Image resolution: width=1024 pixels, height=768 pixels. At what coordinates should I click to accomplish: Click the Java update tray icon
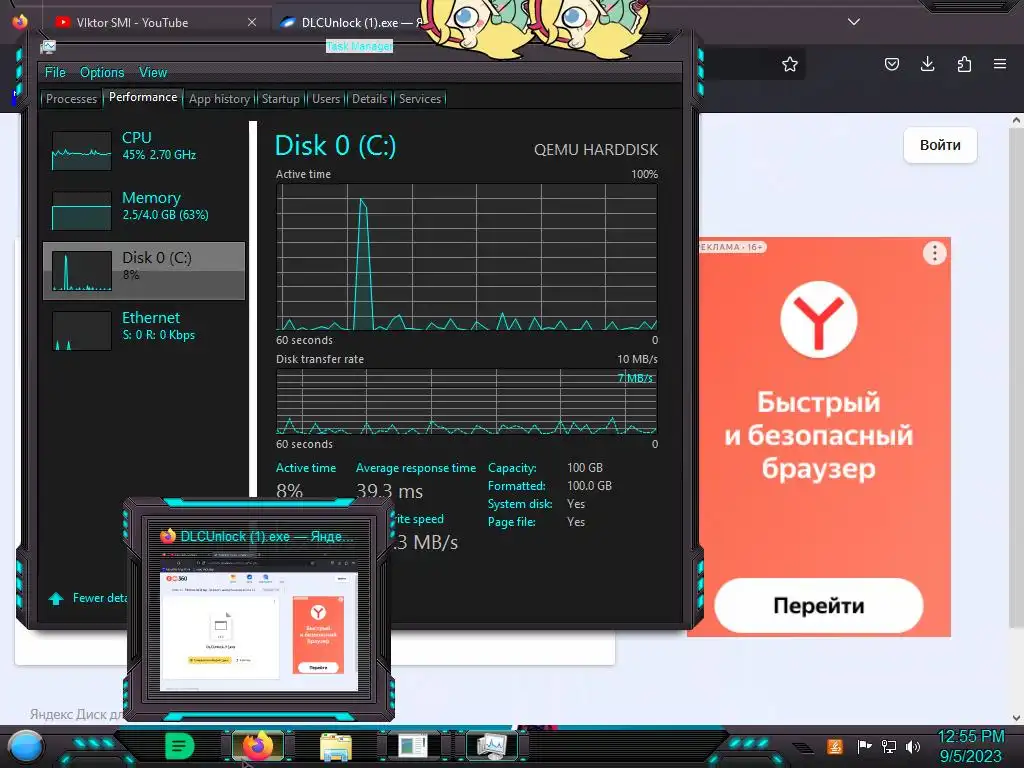pyautogui.click(x=835, y=746)
